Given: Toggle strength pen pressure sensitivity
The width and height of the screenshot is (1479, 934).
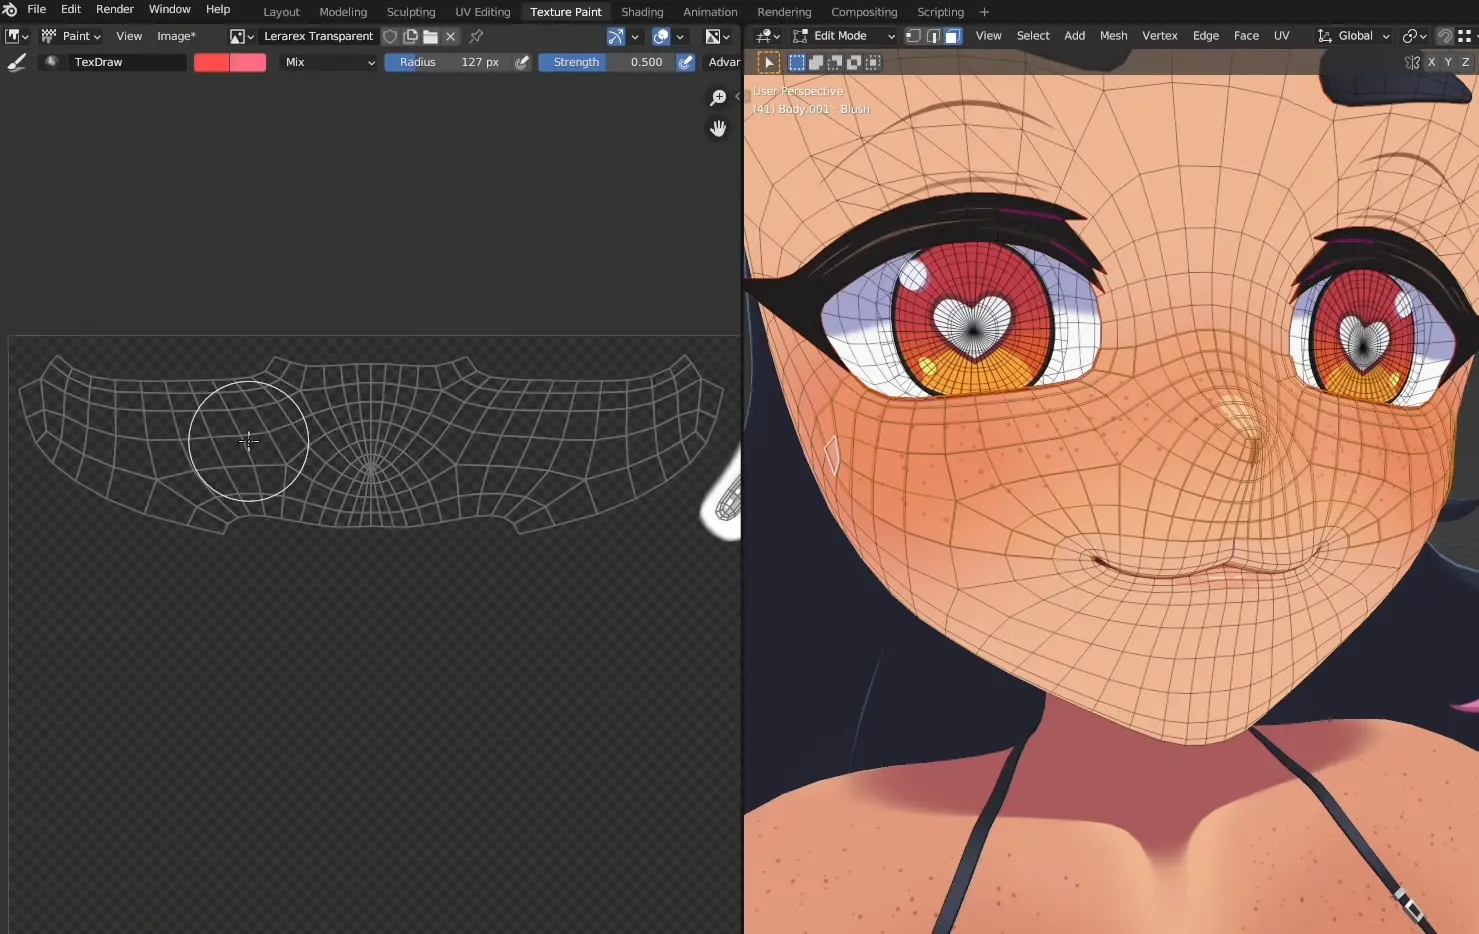Looking at the screenshot, I should (686, 62).
